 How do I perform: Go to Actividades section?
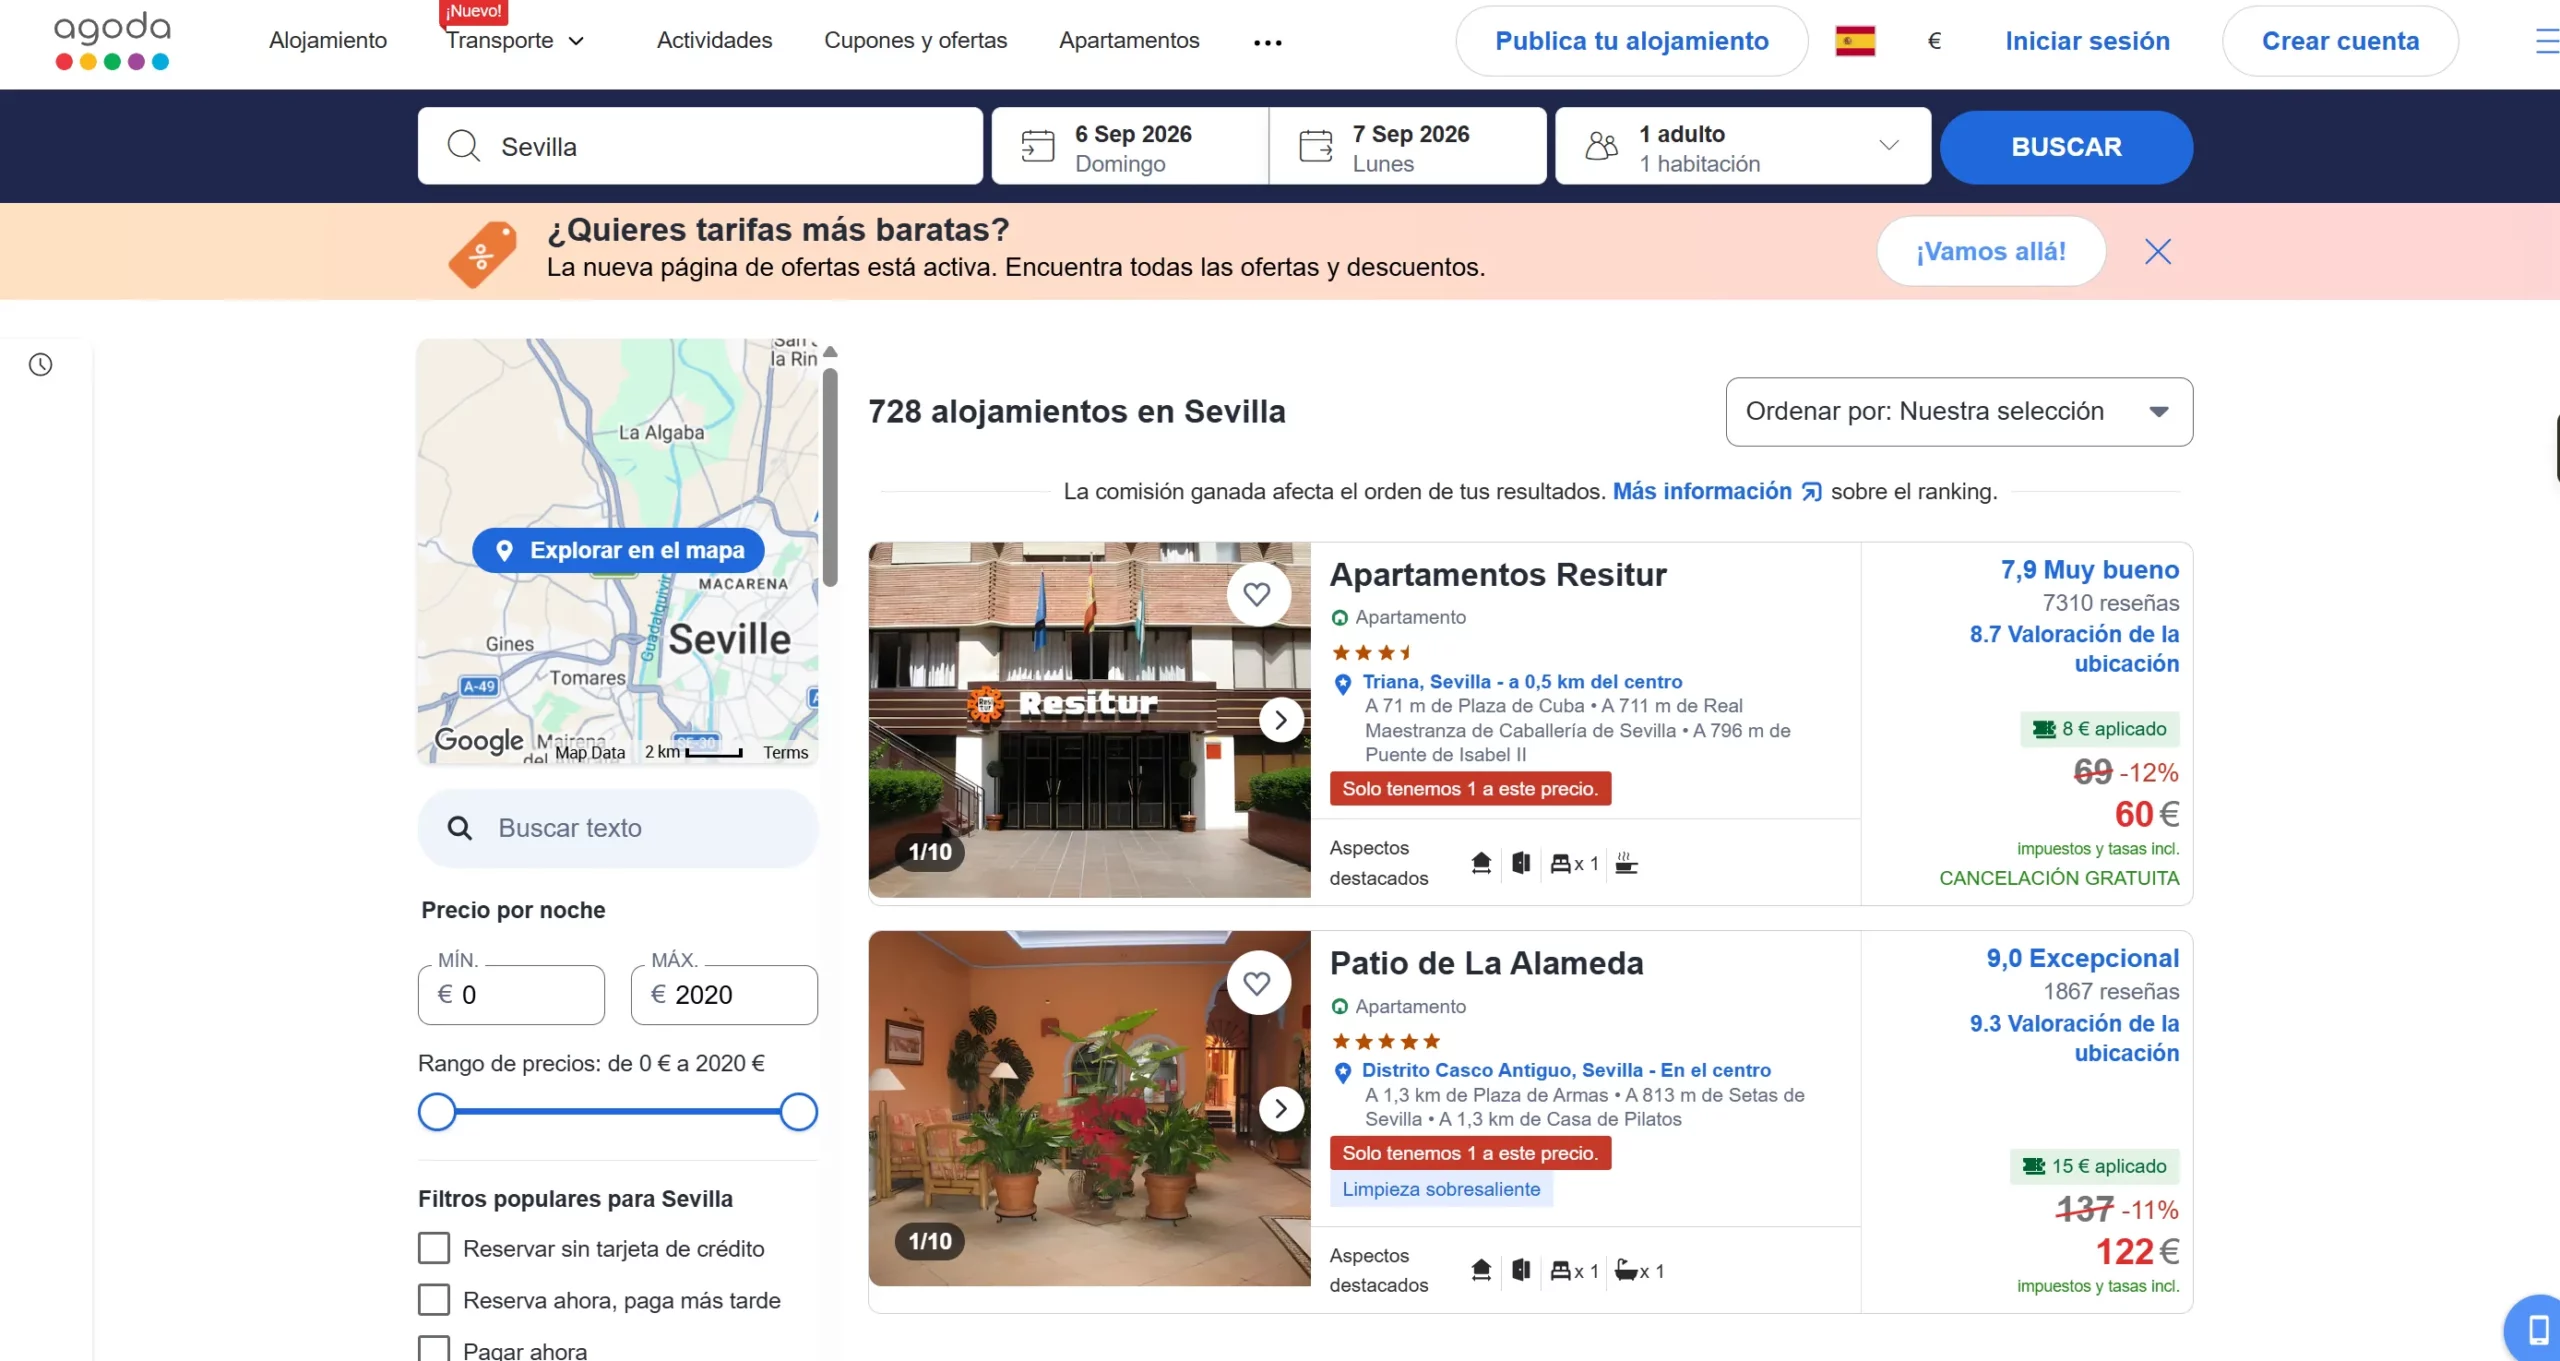[714, 40]
